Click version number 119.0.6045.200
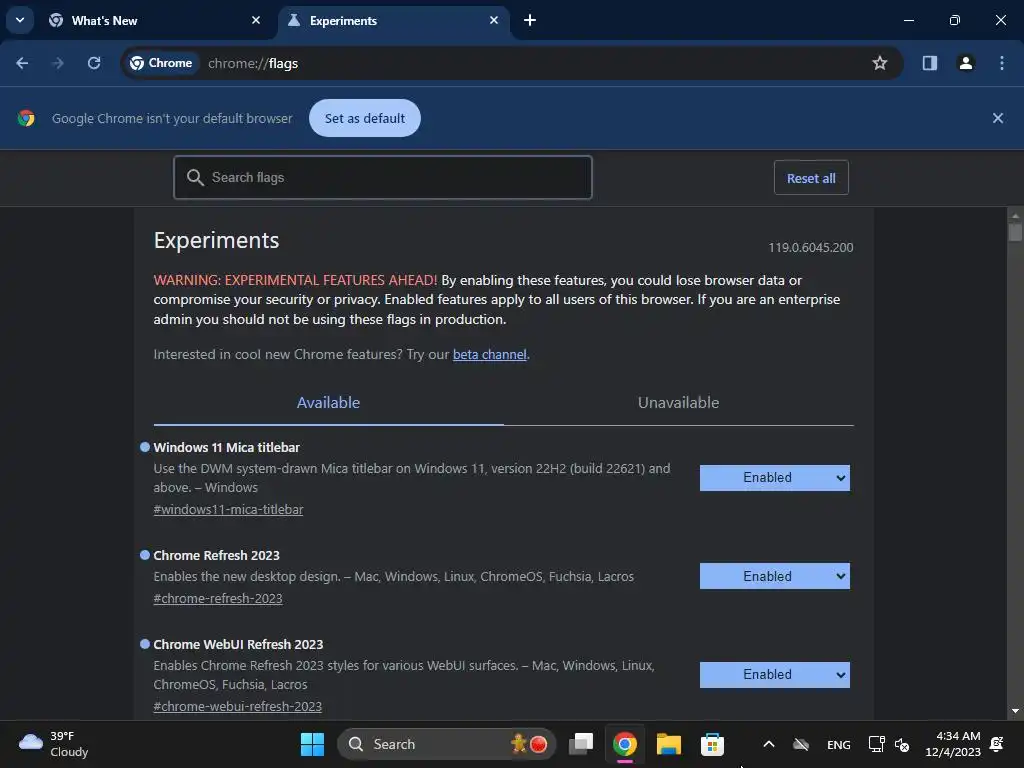The width and height of the screenshot is (1024, 768). [810, 248]
